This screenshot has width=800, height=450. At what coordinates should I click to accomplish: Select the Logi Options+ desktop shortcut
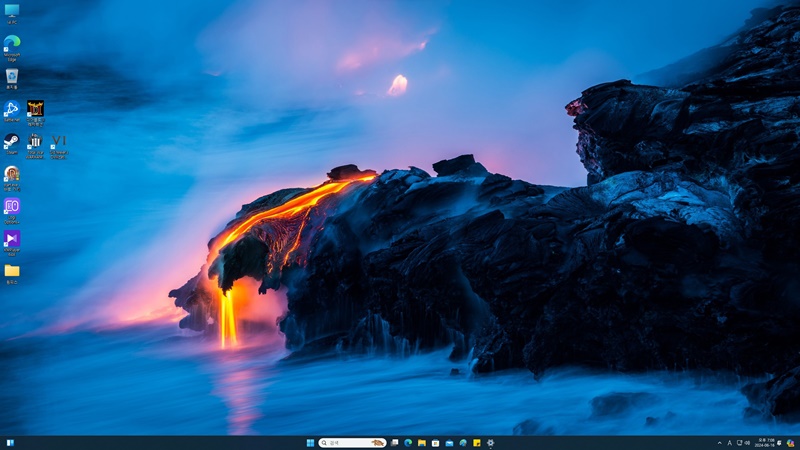[x=12, y=211]
